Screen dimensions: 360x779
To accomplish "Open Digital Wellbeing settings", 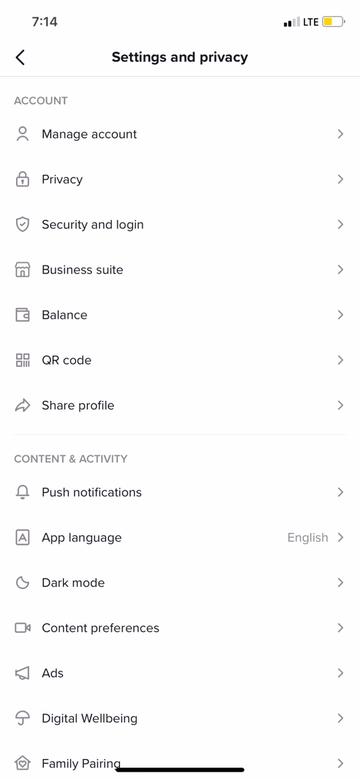I will (180, 718).
